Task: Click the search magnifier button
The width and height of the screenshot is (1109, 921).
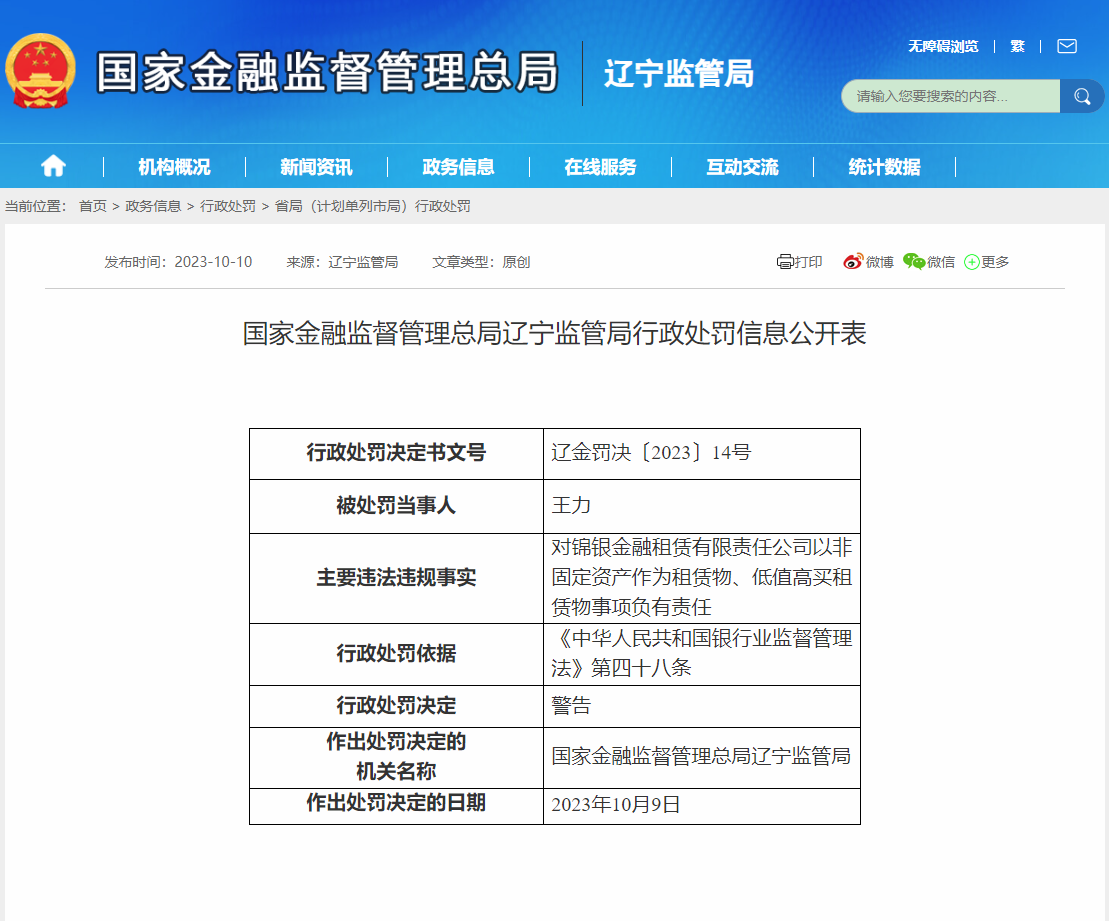Action: [x=1082, y=96]
